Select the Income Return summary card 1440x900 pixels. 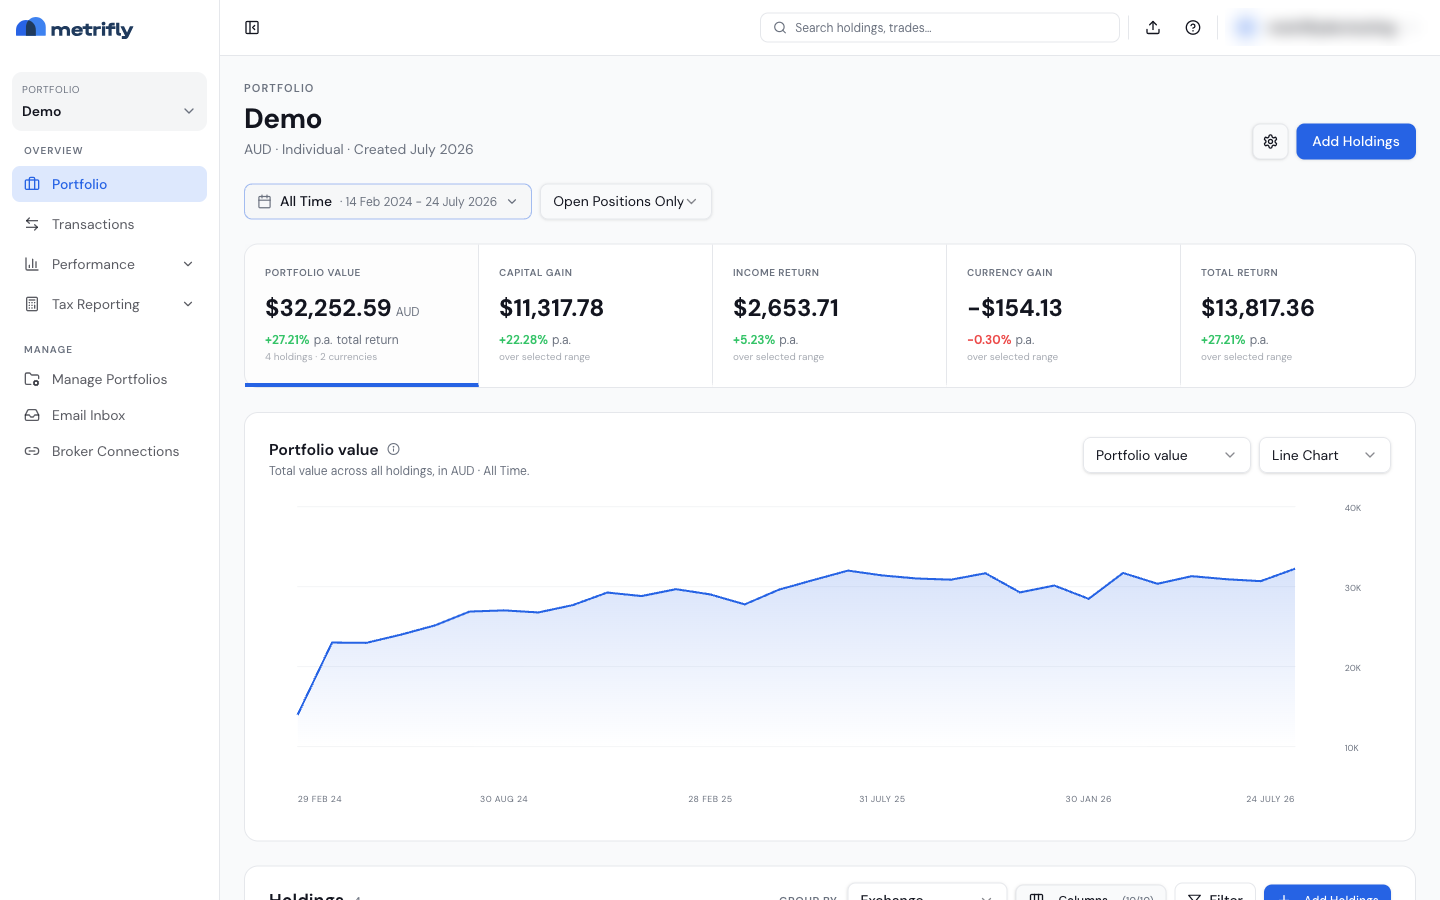829,316
